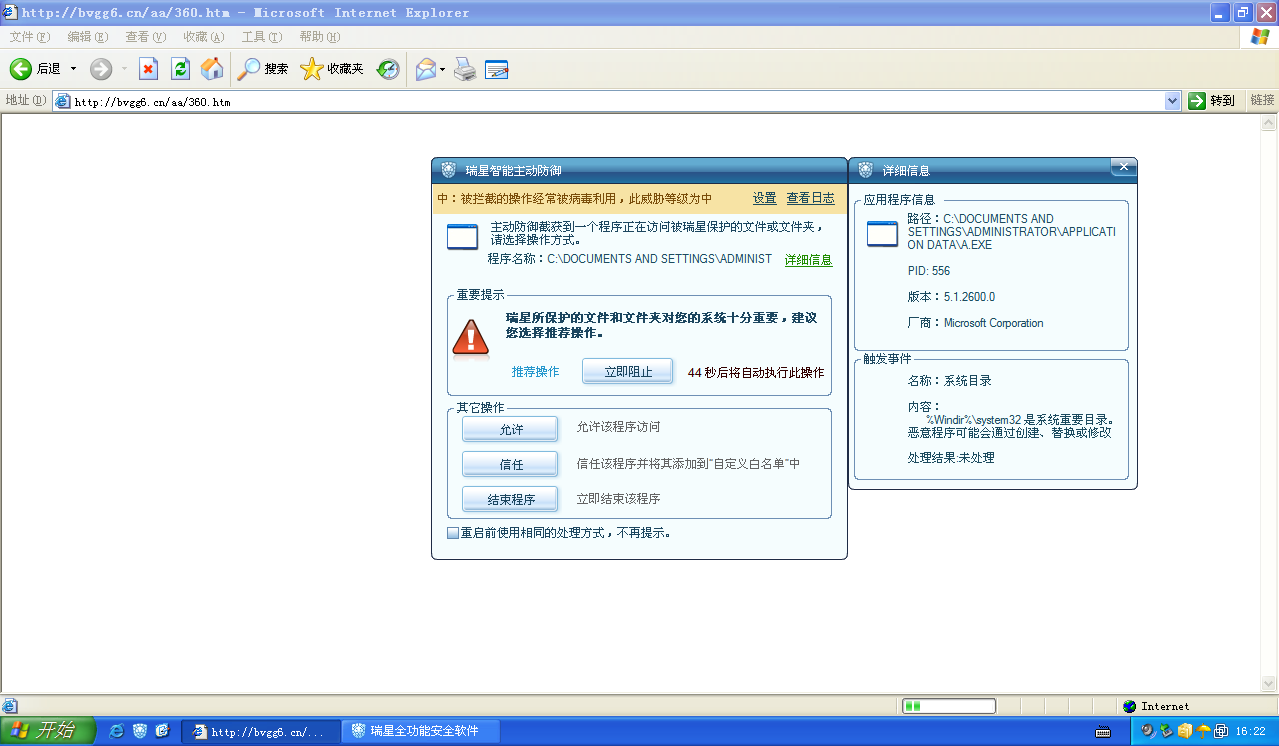Screen dimensions: 1279x746
Task: Click the 处理结果:未处理 text
Action: pos(951,457)
